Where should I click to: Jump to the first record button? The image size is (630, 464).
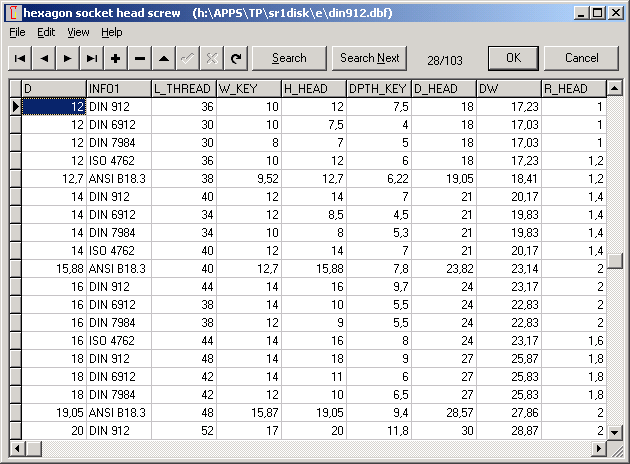point(20,58)
